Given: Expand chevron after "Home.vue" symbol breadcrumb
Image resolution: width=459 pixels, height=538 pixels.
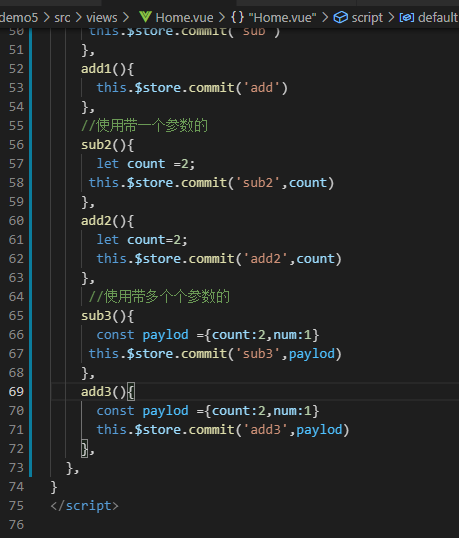Looking at the screenshot, I should coord(325,17).
